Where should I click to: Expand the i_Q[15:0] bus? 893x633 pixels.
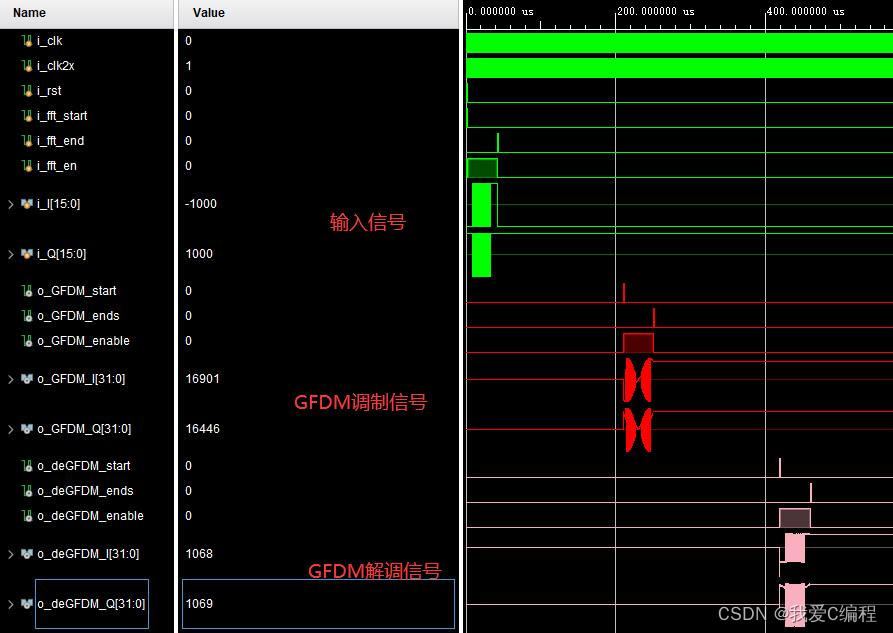(x=10, y=254)
